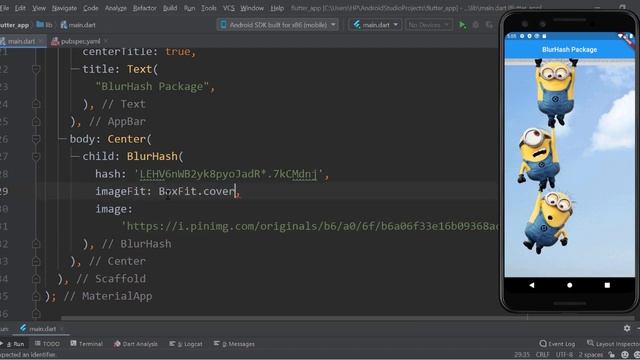The width and height of the screenshot is (640, 360).
Task: Open the Event Log
Action: [x=557, y=344]
